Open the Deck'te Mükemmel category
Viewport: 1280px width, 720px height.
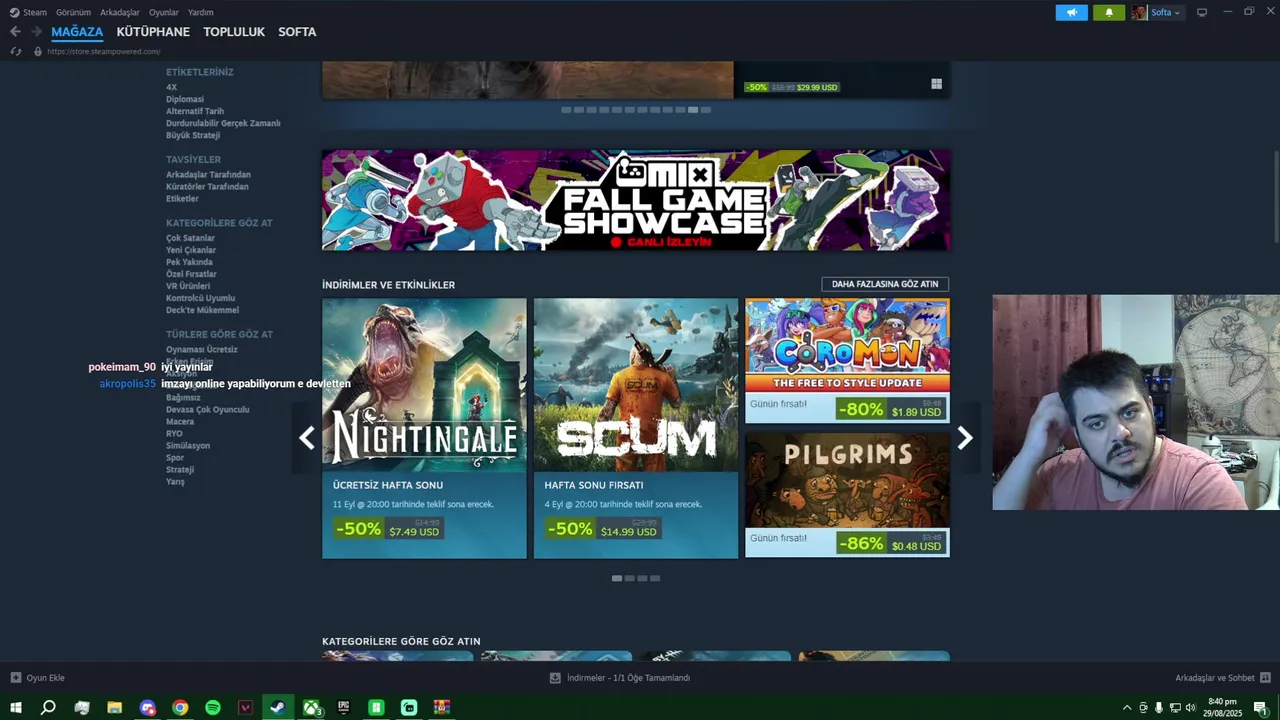click(x=202, y=310)
